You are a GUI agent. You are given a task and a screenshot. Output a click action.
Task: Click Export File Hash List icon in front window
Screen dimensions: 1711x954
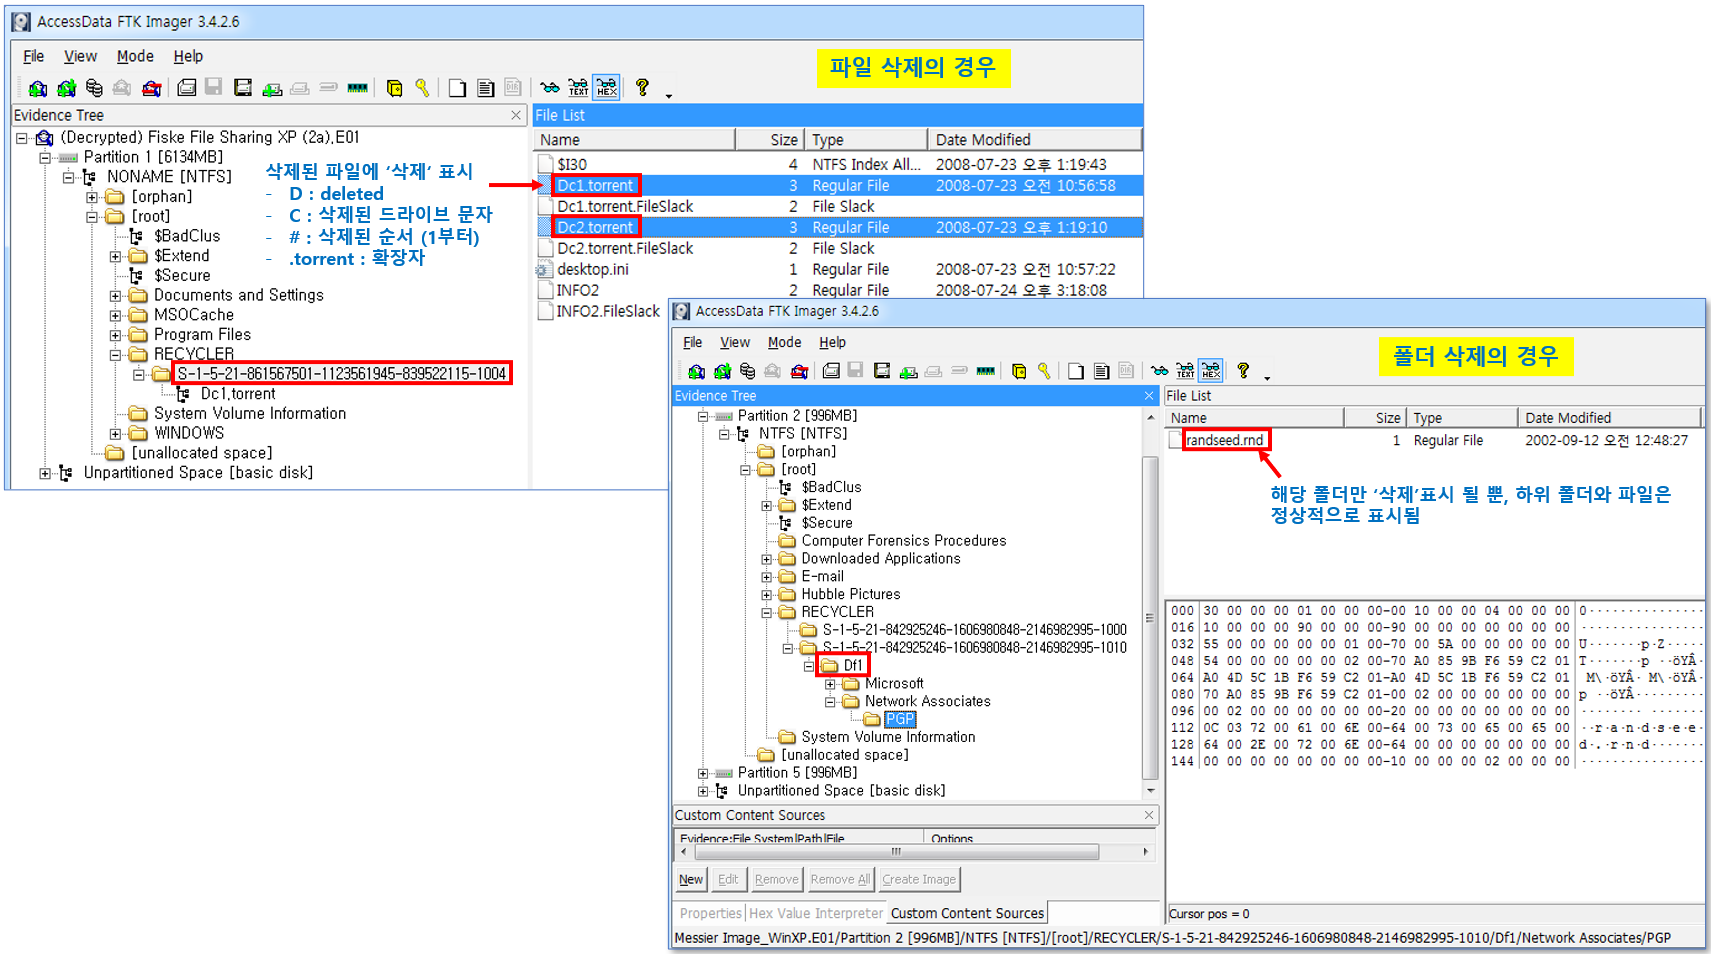(x=1101, y=371)
